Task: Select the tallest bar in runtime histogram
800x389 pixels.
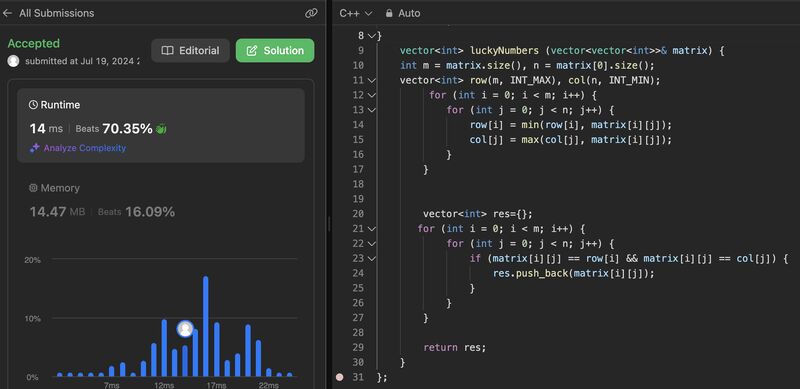Action: pyautogui.click(x=206, y=326)
